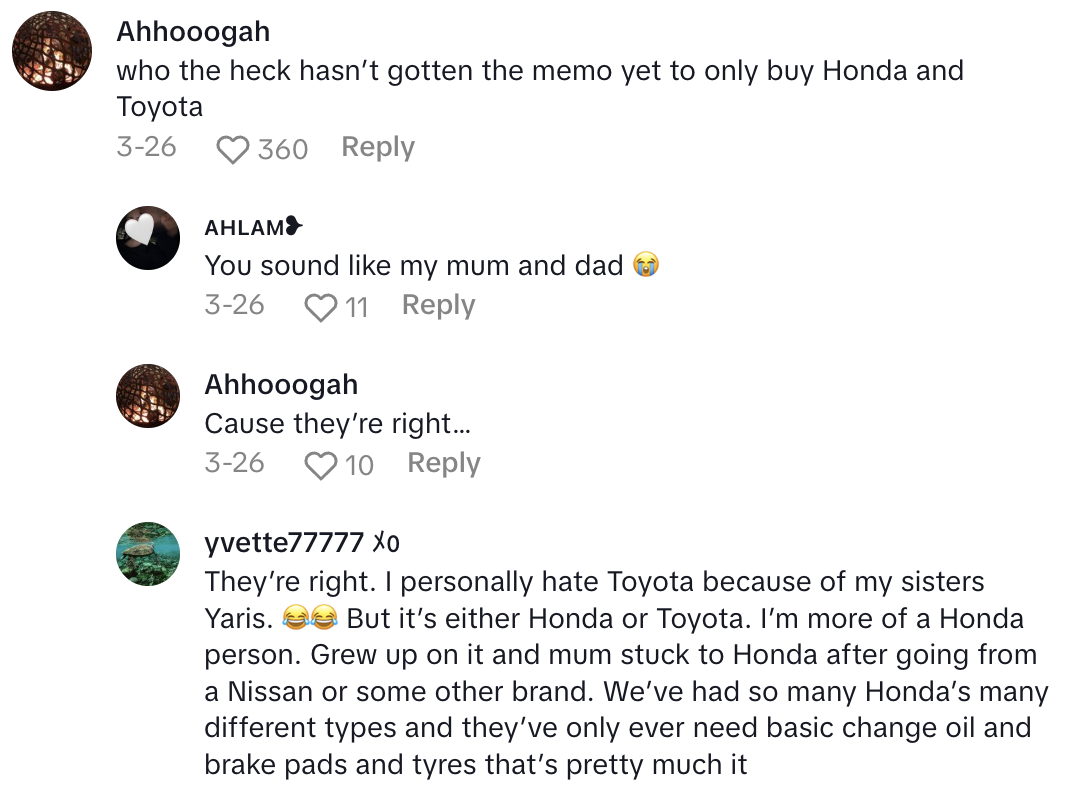
Task: Open the yvette77777 username link
Action: tap(284, 543)
